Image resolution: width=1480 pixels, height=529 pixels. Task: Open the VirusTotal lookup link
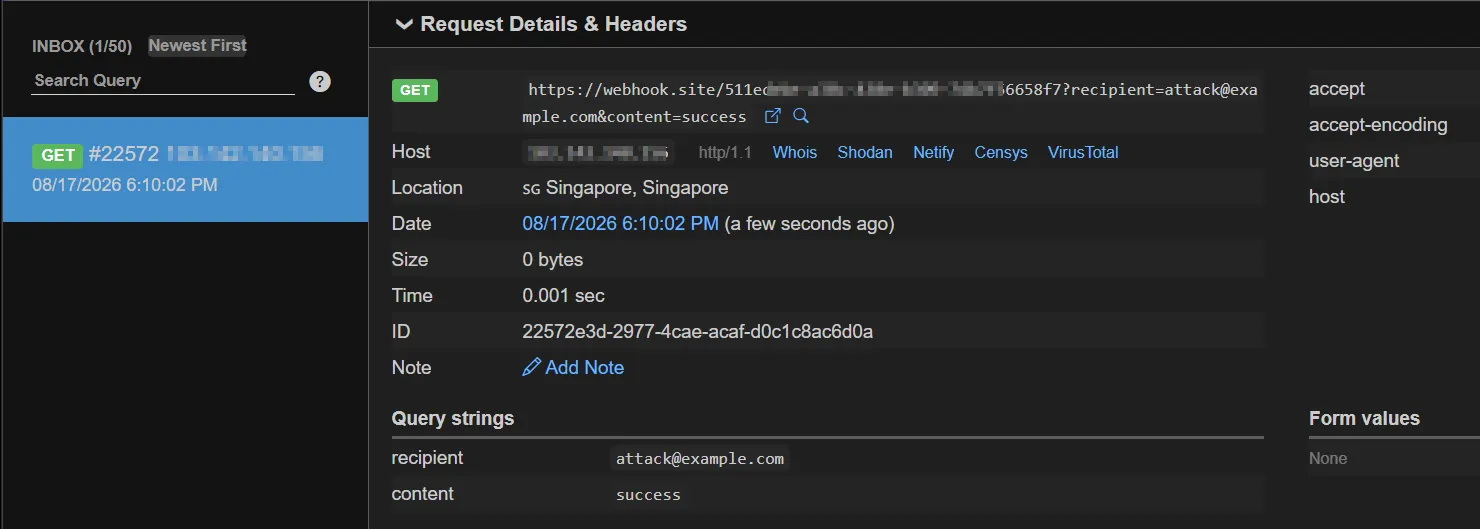(1083, 152)
